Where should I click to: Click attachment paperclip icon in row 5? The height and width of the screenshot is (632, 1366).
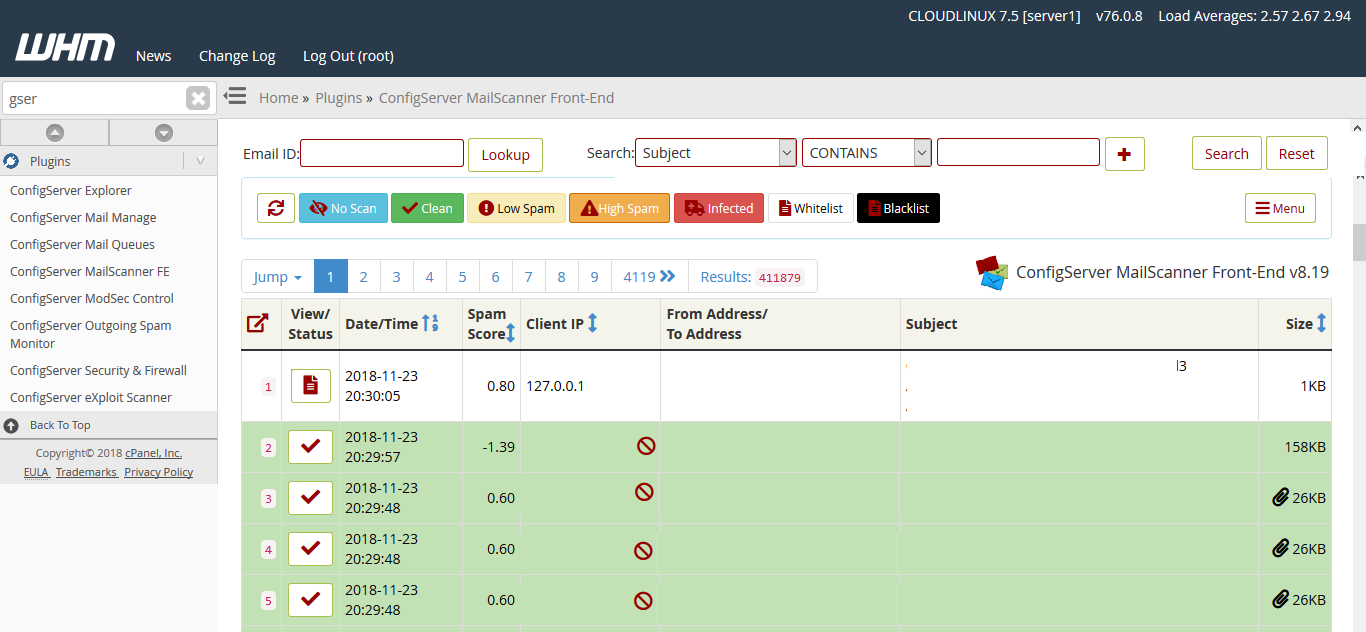(1280, 599)
